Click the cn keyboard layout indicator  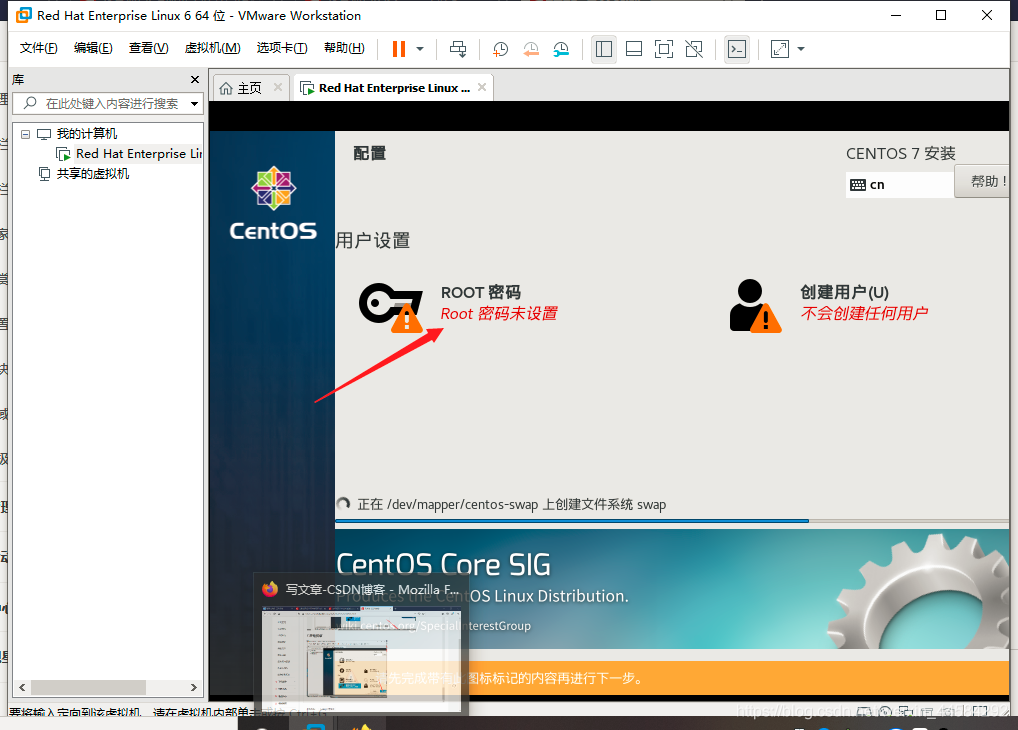899,184
